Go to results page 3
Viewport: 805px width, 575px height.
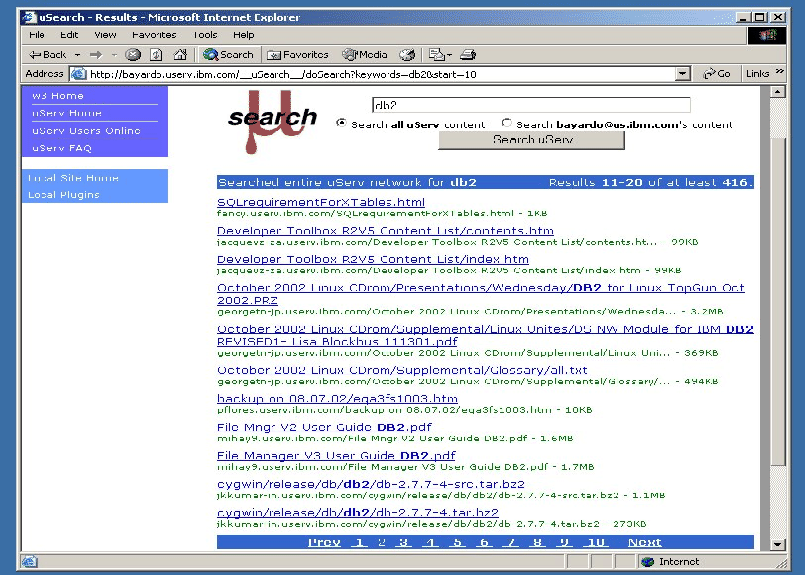pos(404,542)
